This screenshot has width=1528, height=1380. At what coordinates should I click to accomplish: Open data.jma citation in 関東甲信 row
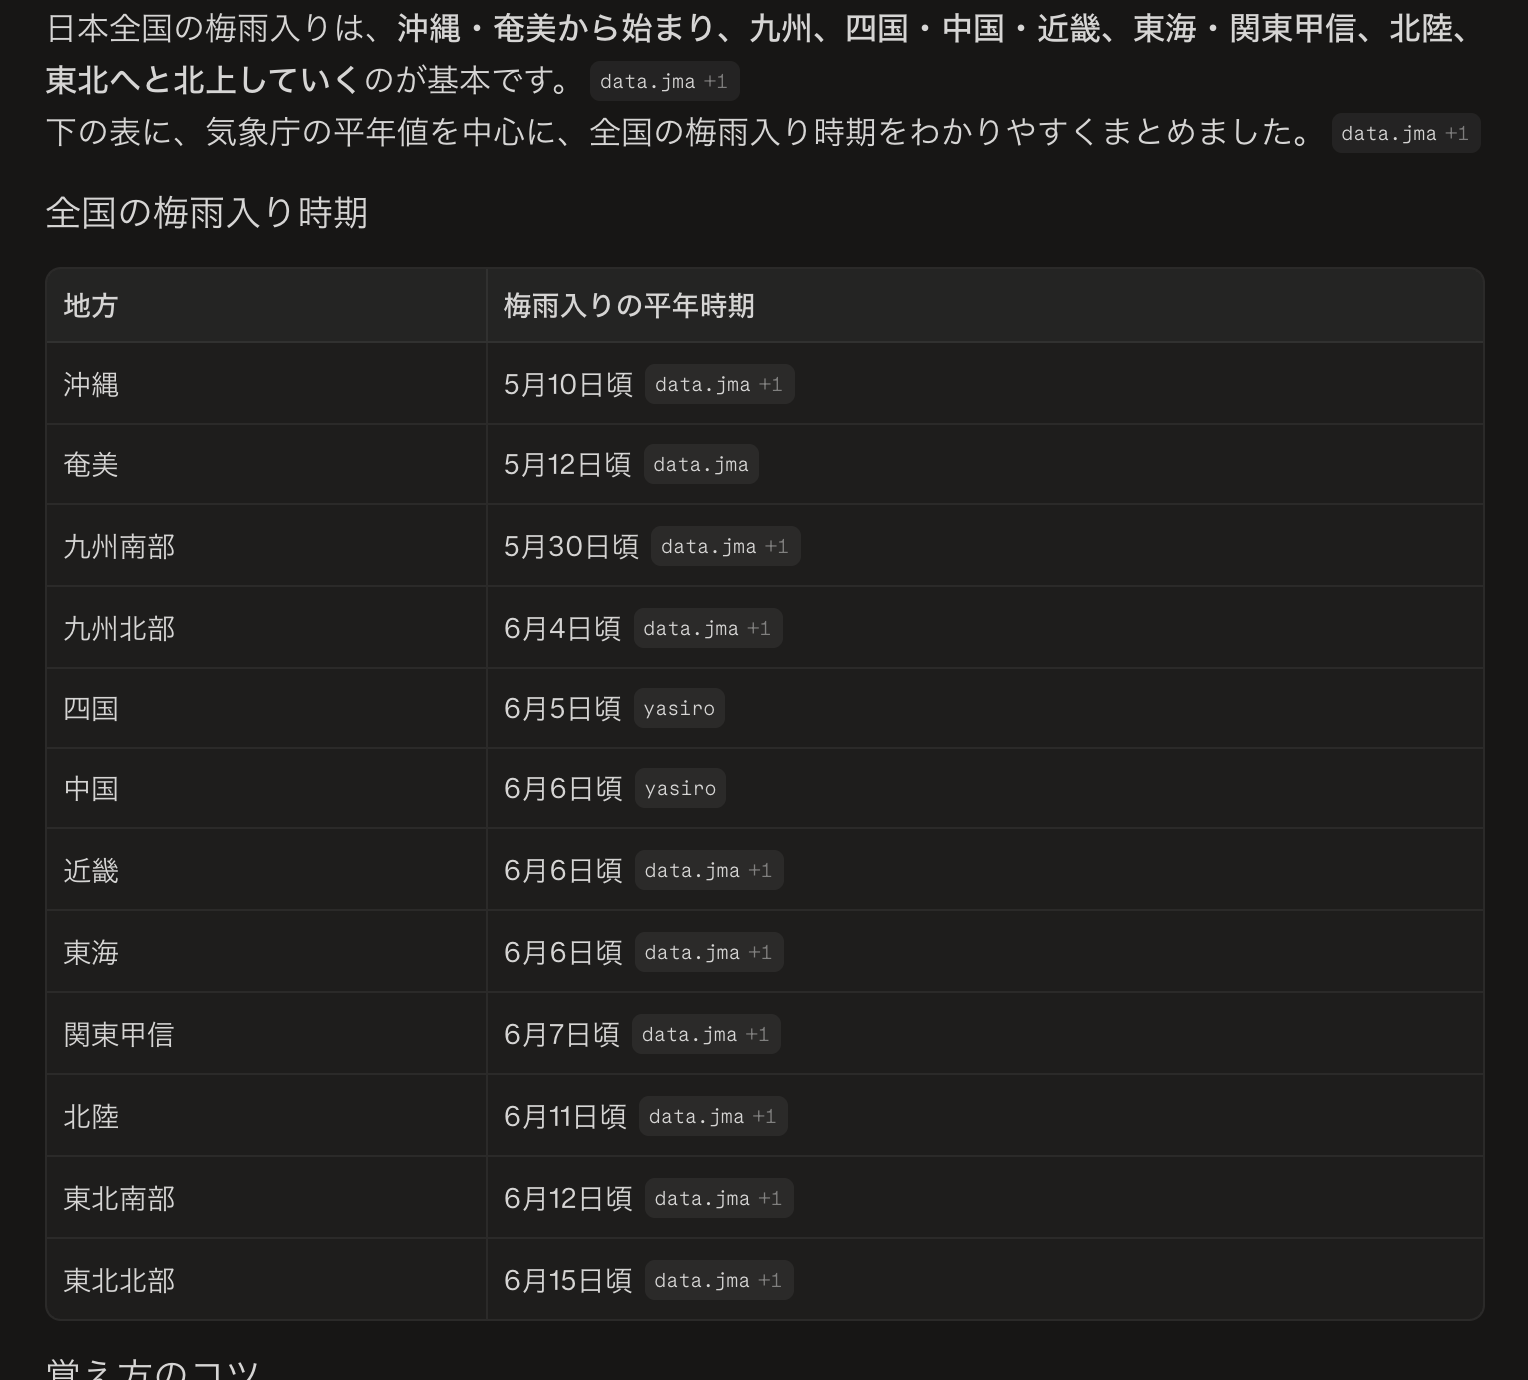(x=706, y=1034)
